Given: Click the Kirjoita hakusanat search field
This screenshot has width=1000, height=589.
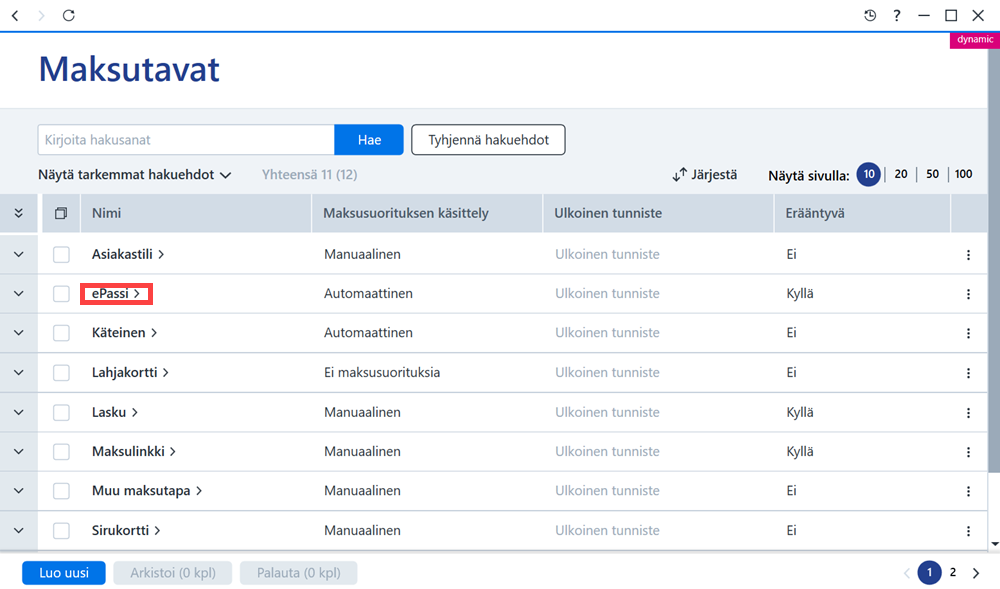Looking at the screenshot, I should (186, 140).
